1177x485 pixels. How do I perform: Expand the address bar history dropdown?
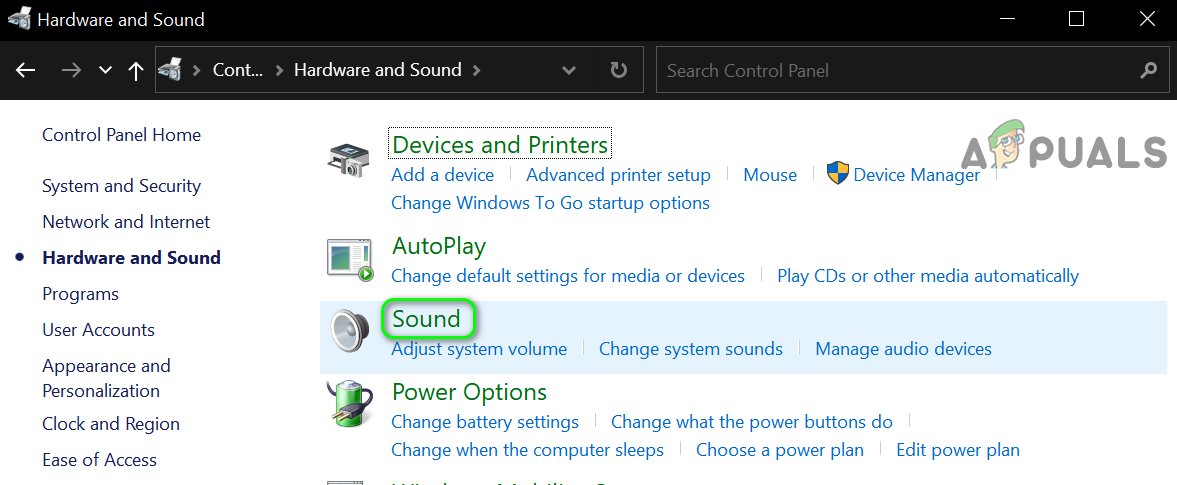[x=569, y=71]
